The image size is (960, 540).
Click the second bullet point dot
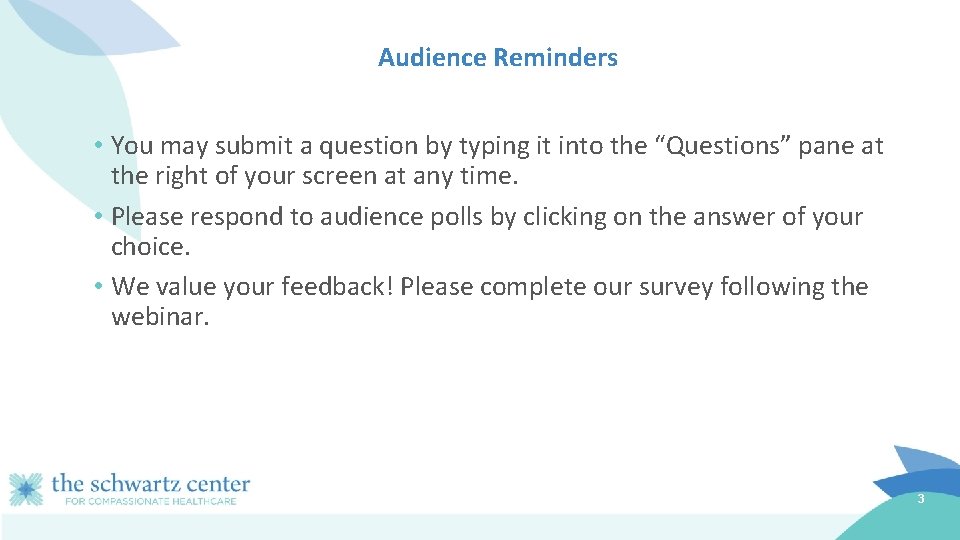[x=103, y=217]
